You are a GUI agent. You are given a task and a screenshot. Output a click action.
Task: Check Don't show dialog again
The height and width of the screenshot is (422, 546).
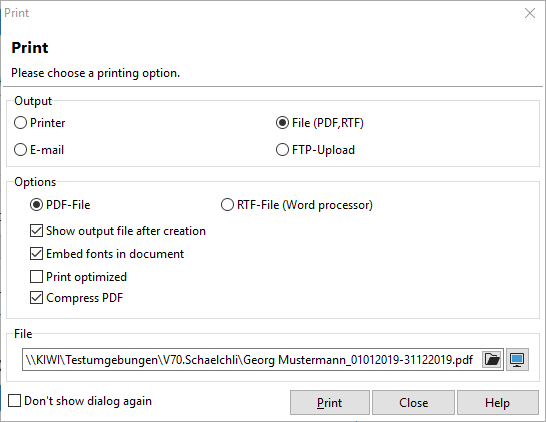[x=80, y=401]
